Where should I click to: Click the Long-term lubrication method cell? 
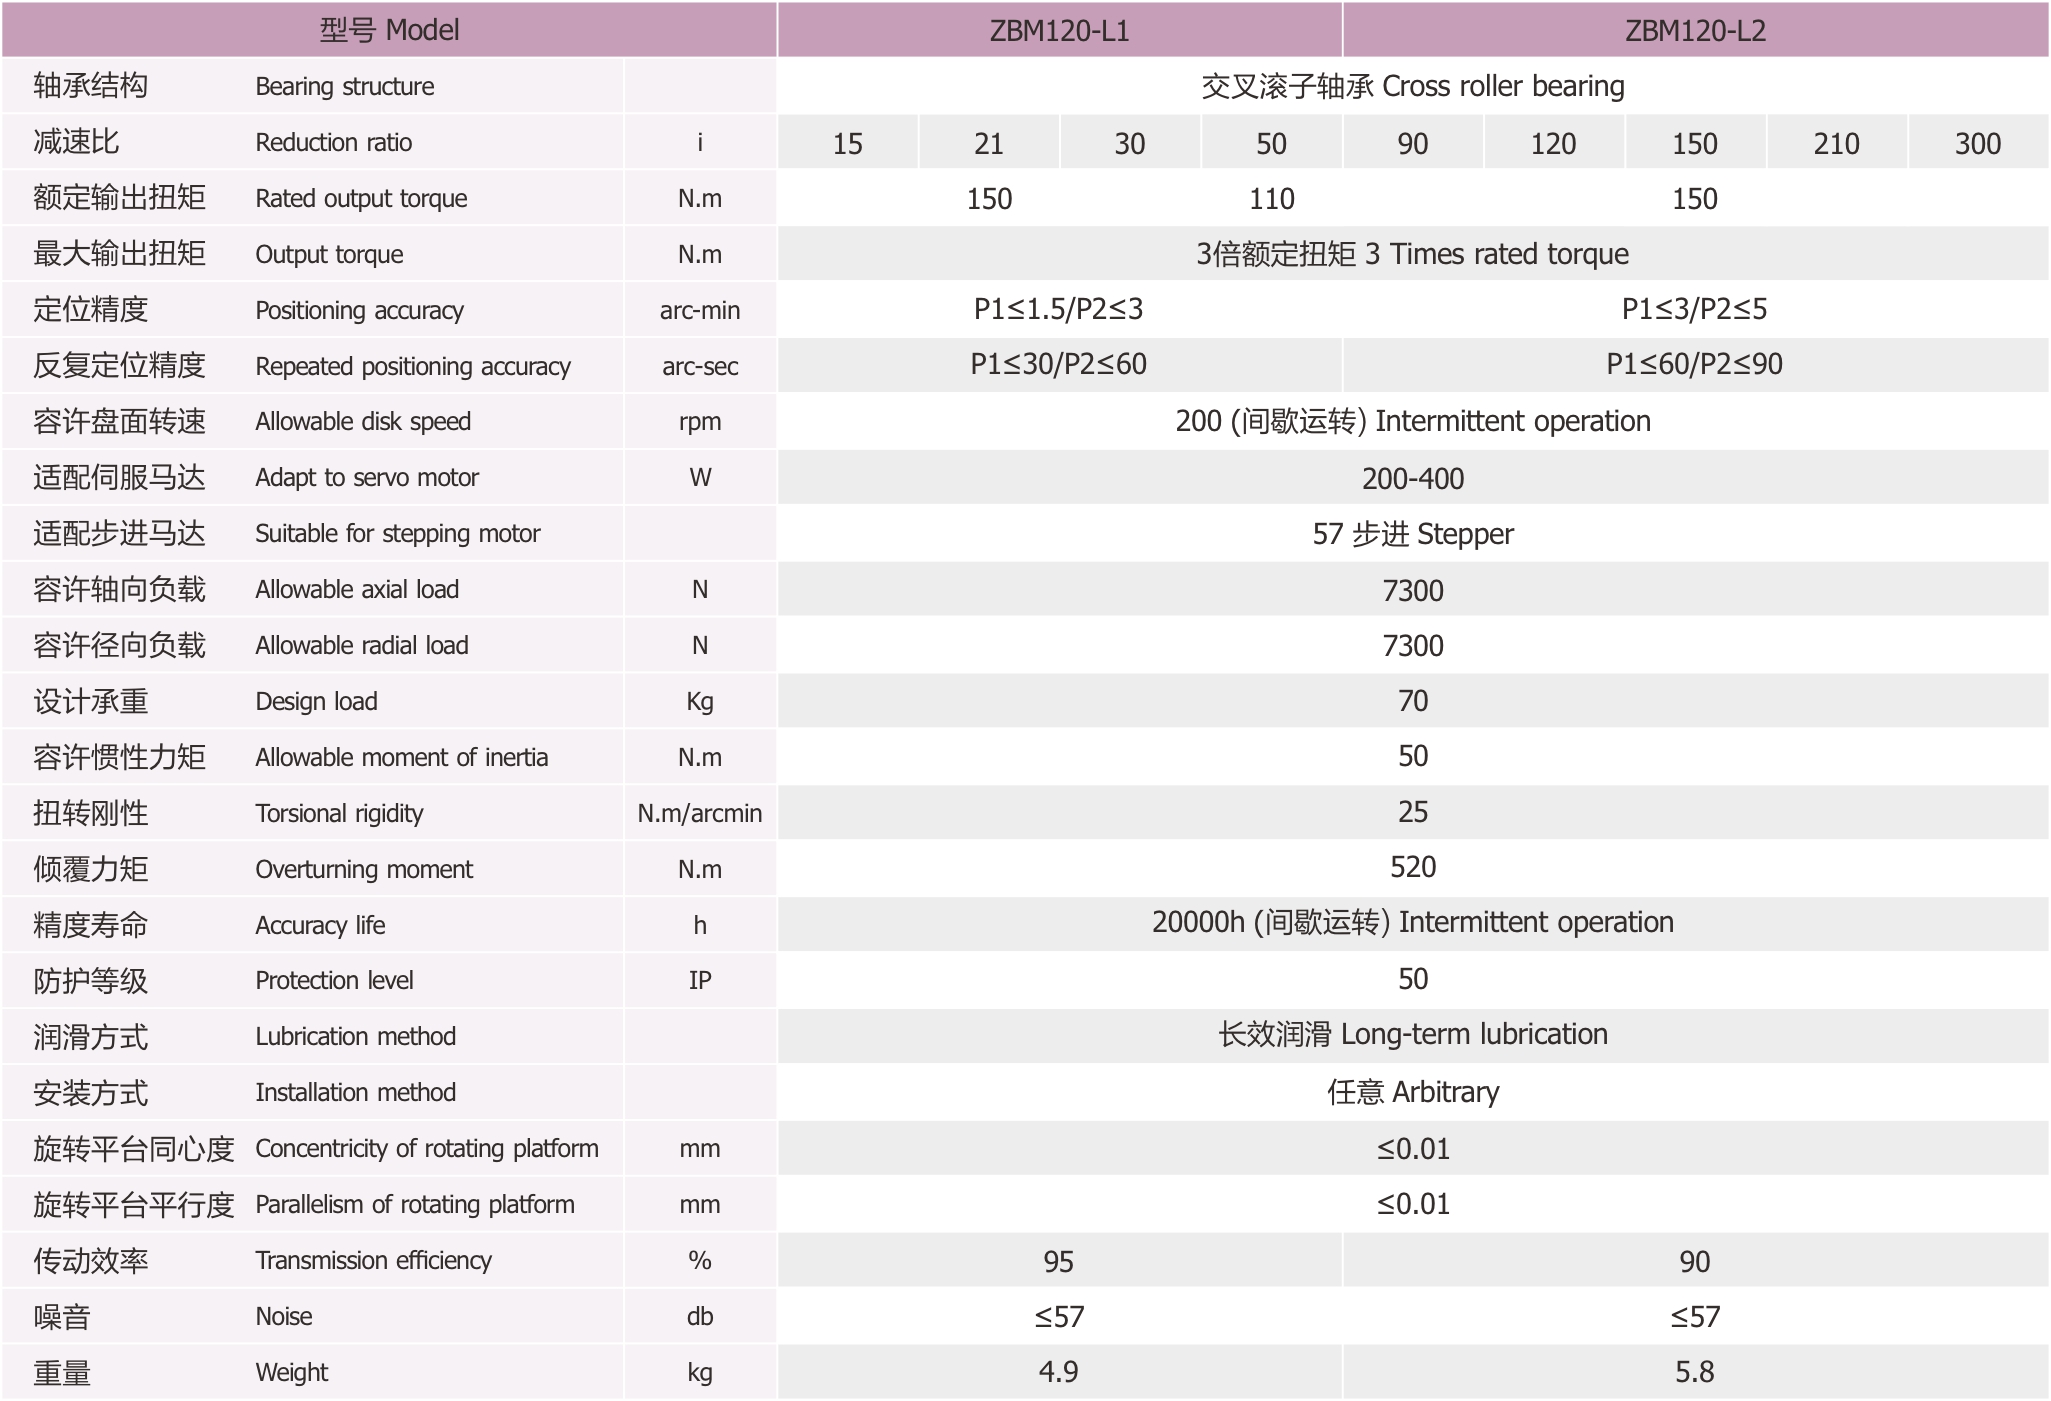pyautogui.click(x=1410, y=1035)
